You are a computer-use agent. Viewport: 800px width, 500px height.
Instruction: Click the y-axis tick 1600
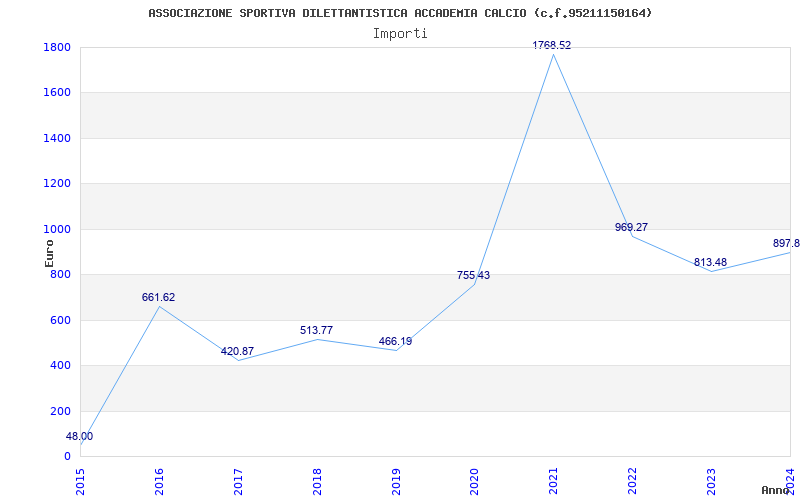57,93
